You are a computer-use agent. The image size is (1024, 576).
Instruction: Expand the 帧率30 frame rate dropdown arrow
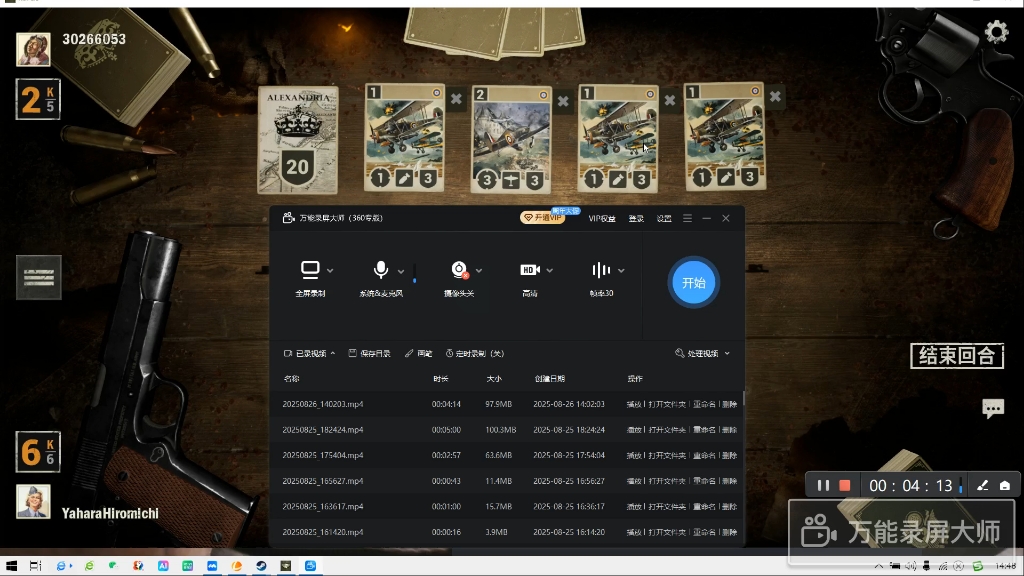(x=621, y=270)
